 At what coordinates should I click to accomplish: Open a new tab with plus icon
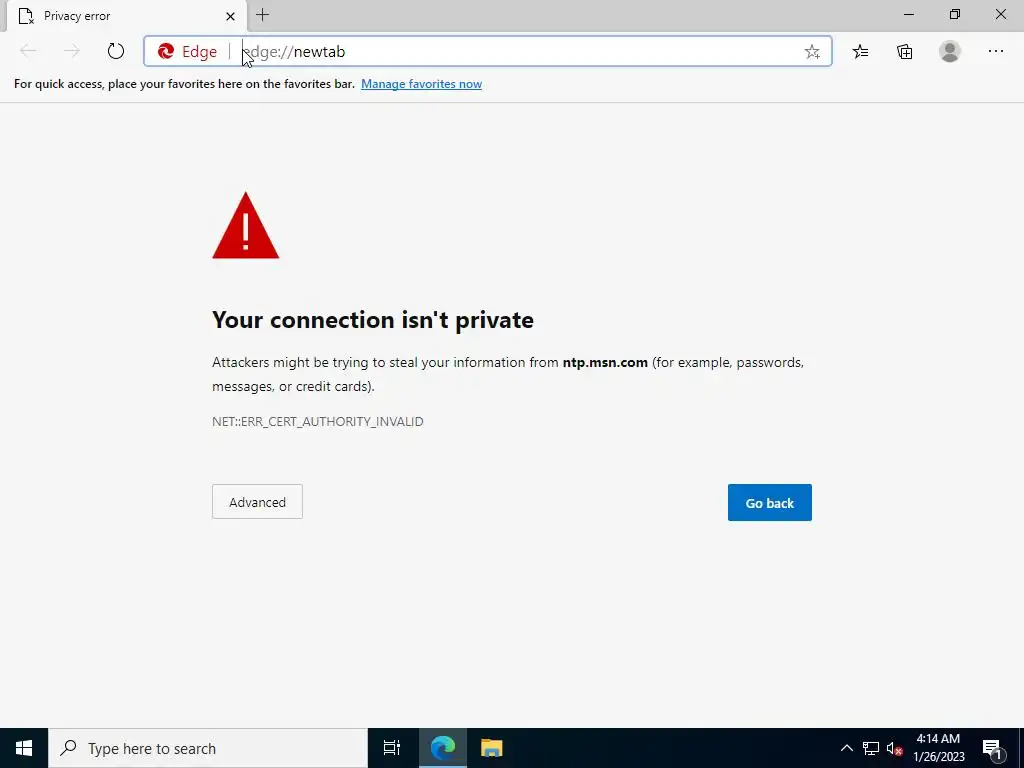pyautogui.click(x=263, y=15)
